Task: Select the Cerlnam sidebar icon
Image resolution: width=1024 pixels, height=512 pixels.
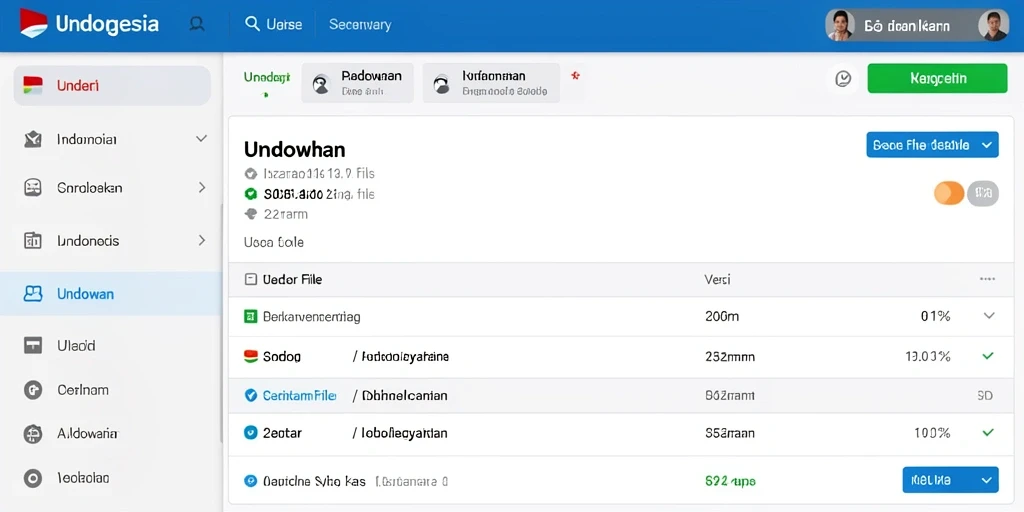Action: coord(33,390)
